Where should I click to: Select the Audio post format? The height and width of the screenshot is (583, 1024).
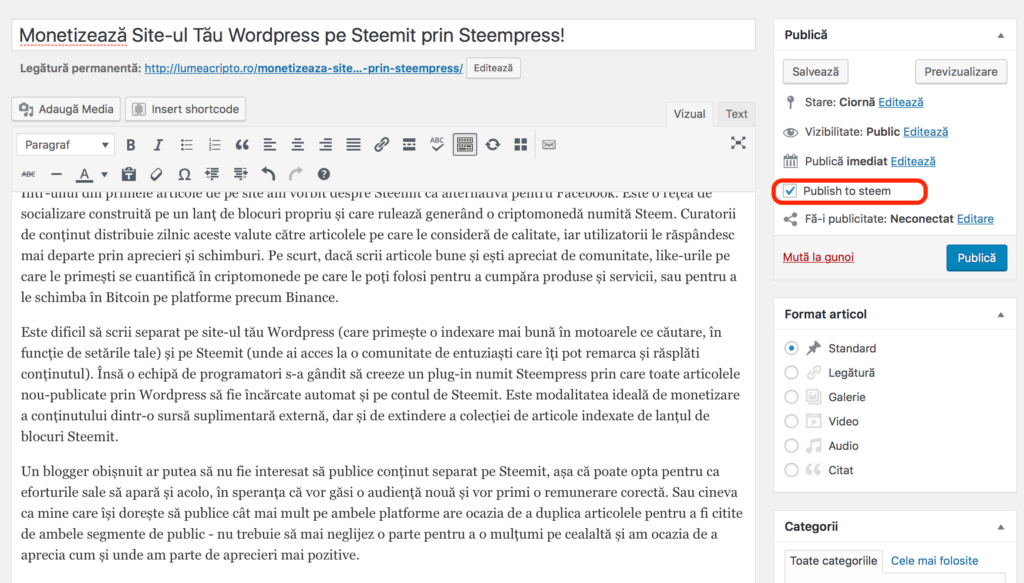[791, 446]
